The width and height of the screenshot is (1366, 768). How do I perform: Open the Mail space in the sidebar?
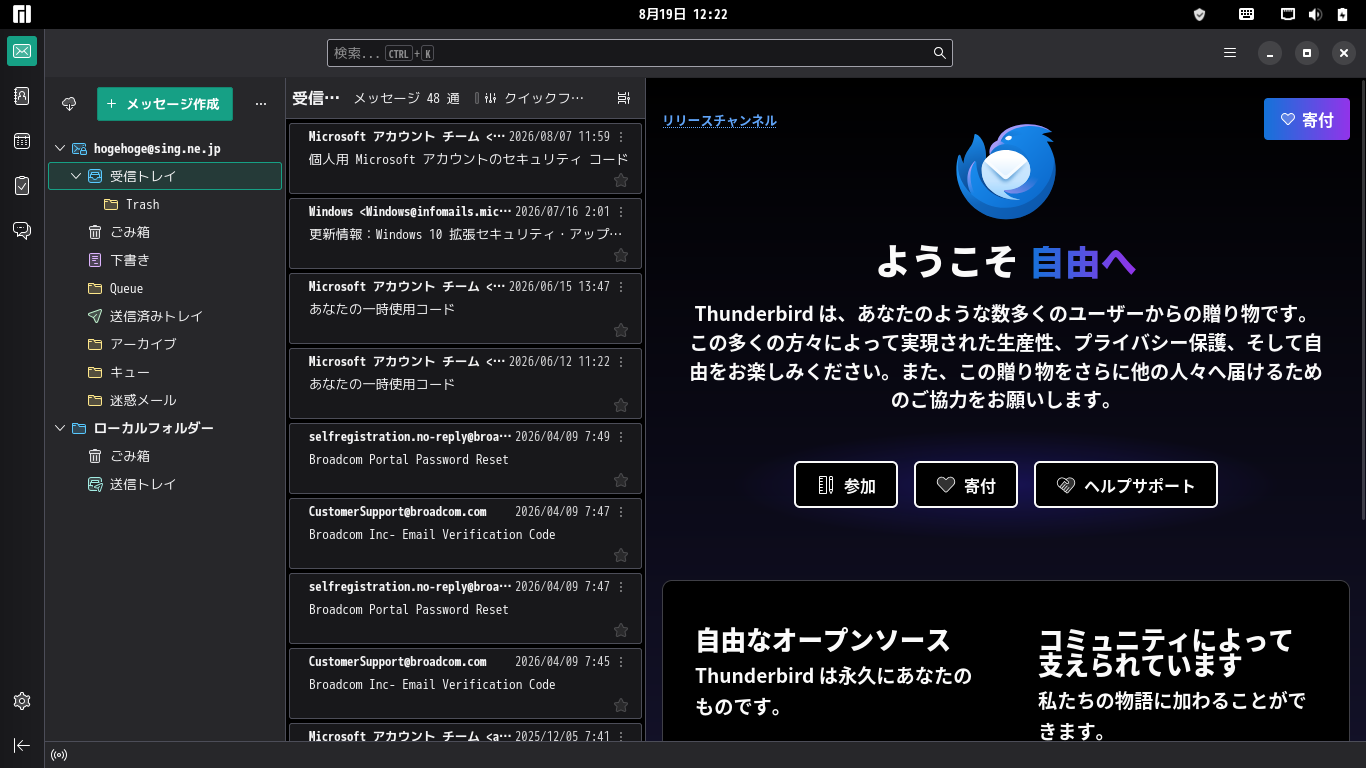tap(22, 51)
